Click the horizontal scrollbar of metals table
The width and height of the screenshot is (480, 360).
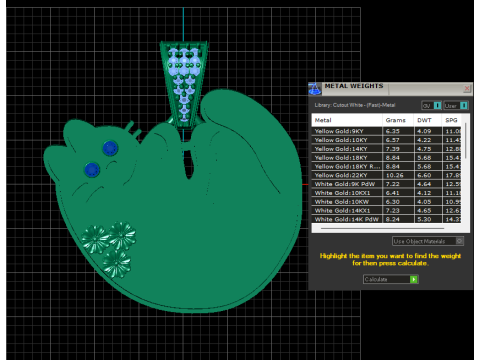tap(382, 228)
